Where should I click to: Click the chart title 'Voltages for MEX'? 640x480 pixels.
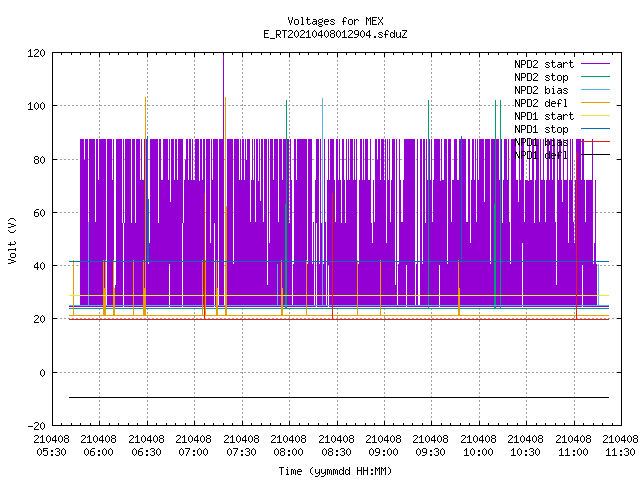[x=335, y=21]
